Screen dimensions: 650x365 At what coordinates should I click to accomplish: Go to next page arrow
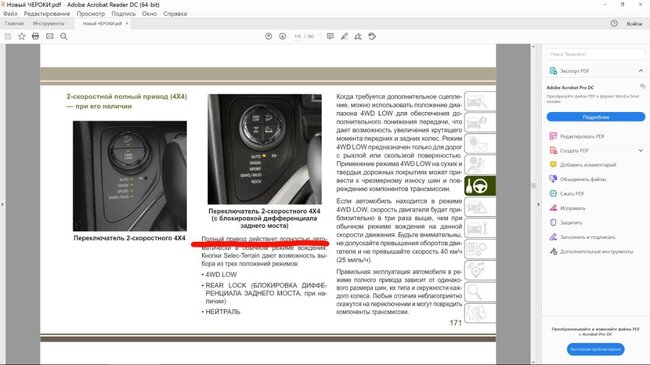pyautogui.click(x=282, y=36)
